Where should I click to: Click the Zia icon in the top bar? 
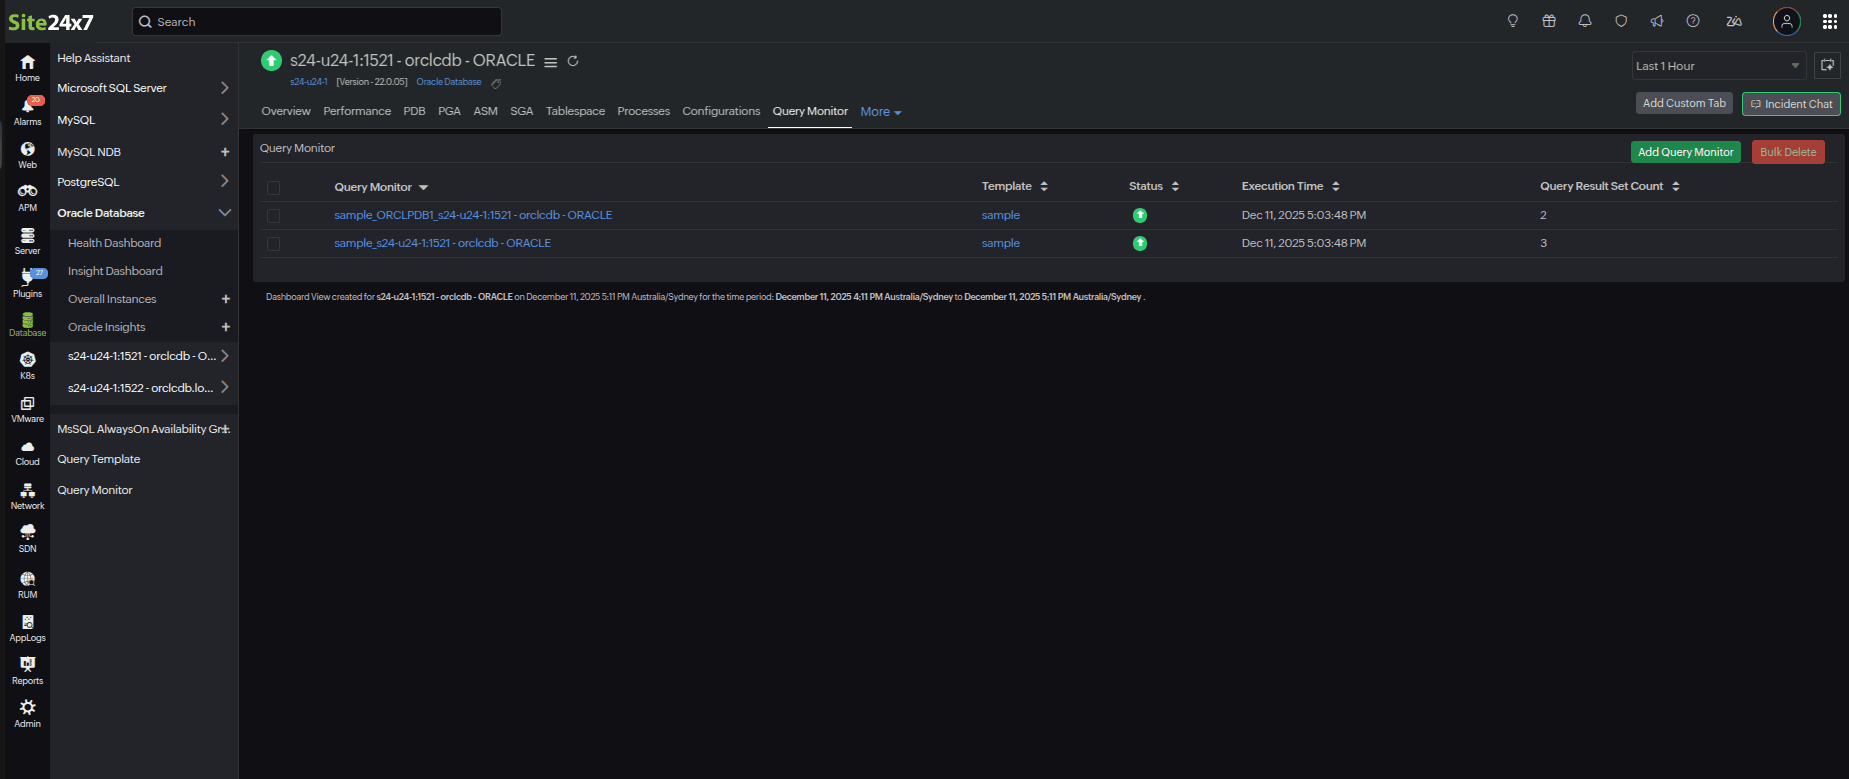(x=1734, y=21)
